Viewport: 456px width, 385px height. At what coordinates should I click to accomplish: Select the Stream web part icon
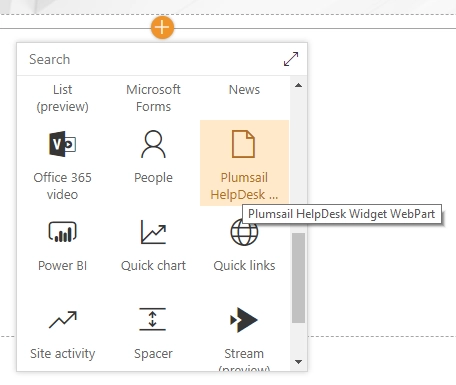[244, 320]
